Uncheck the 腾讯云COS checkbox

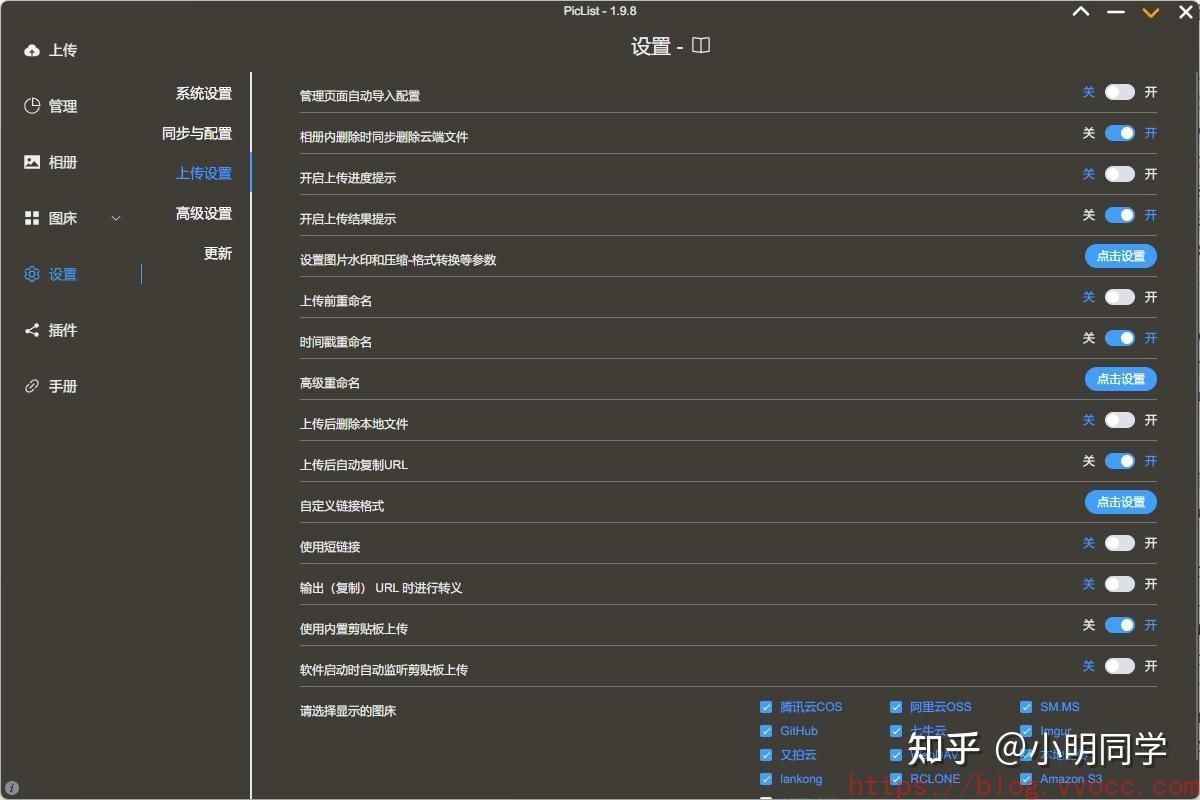[766, 707]
